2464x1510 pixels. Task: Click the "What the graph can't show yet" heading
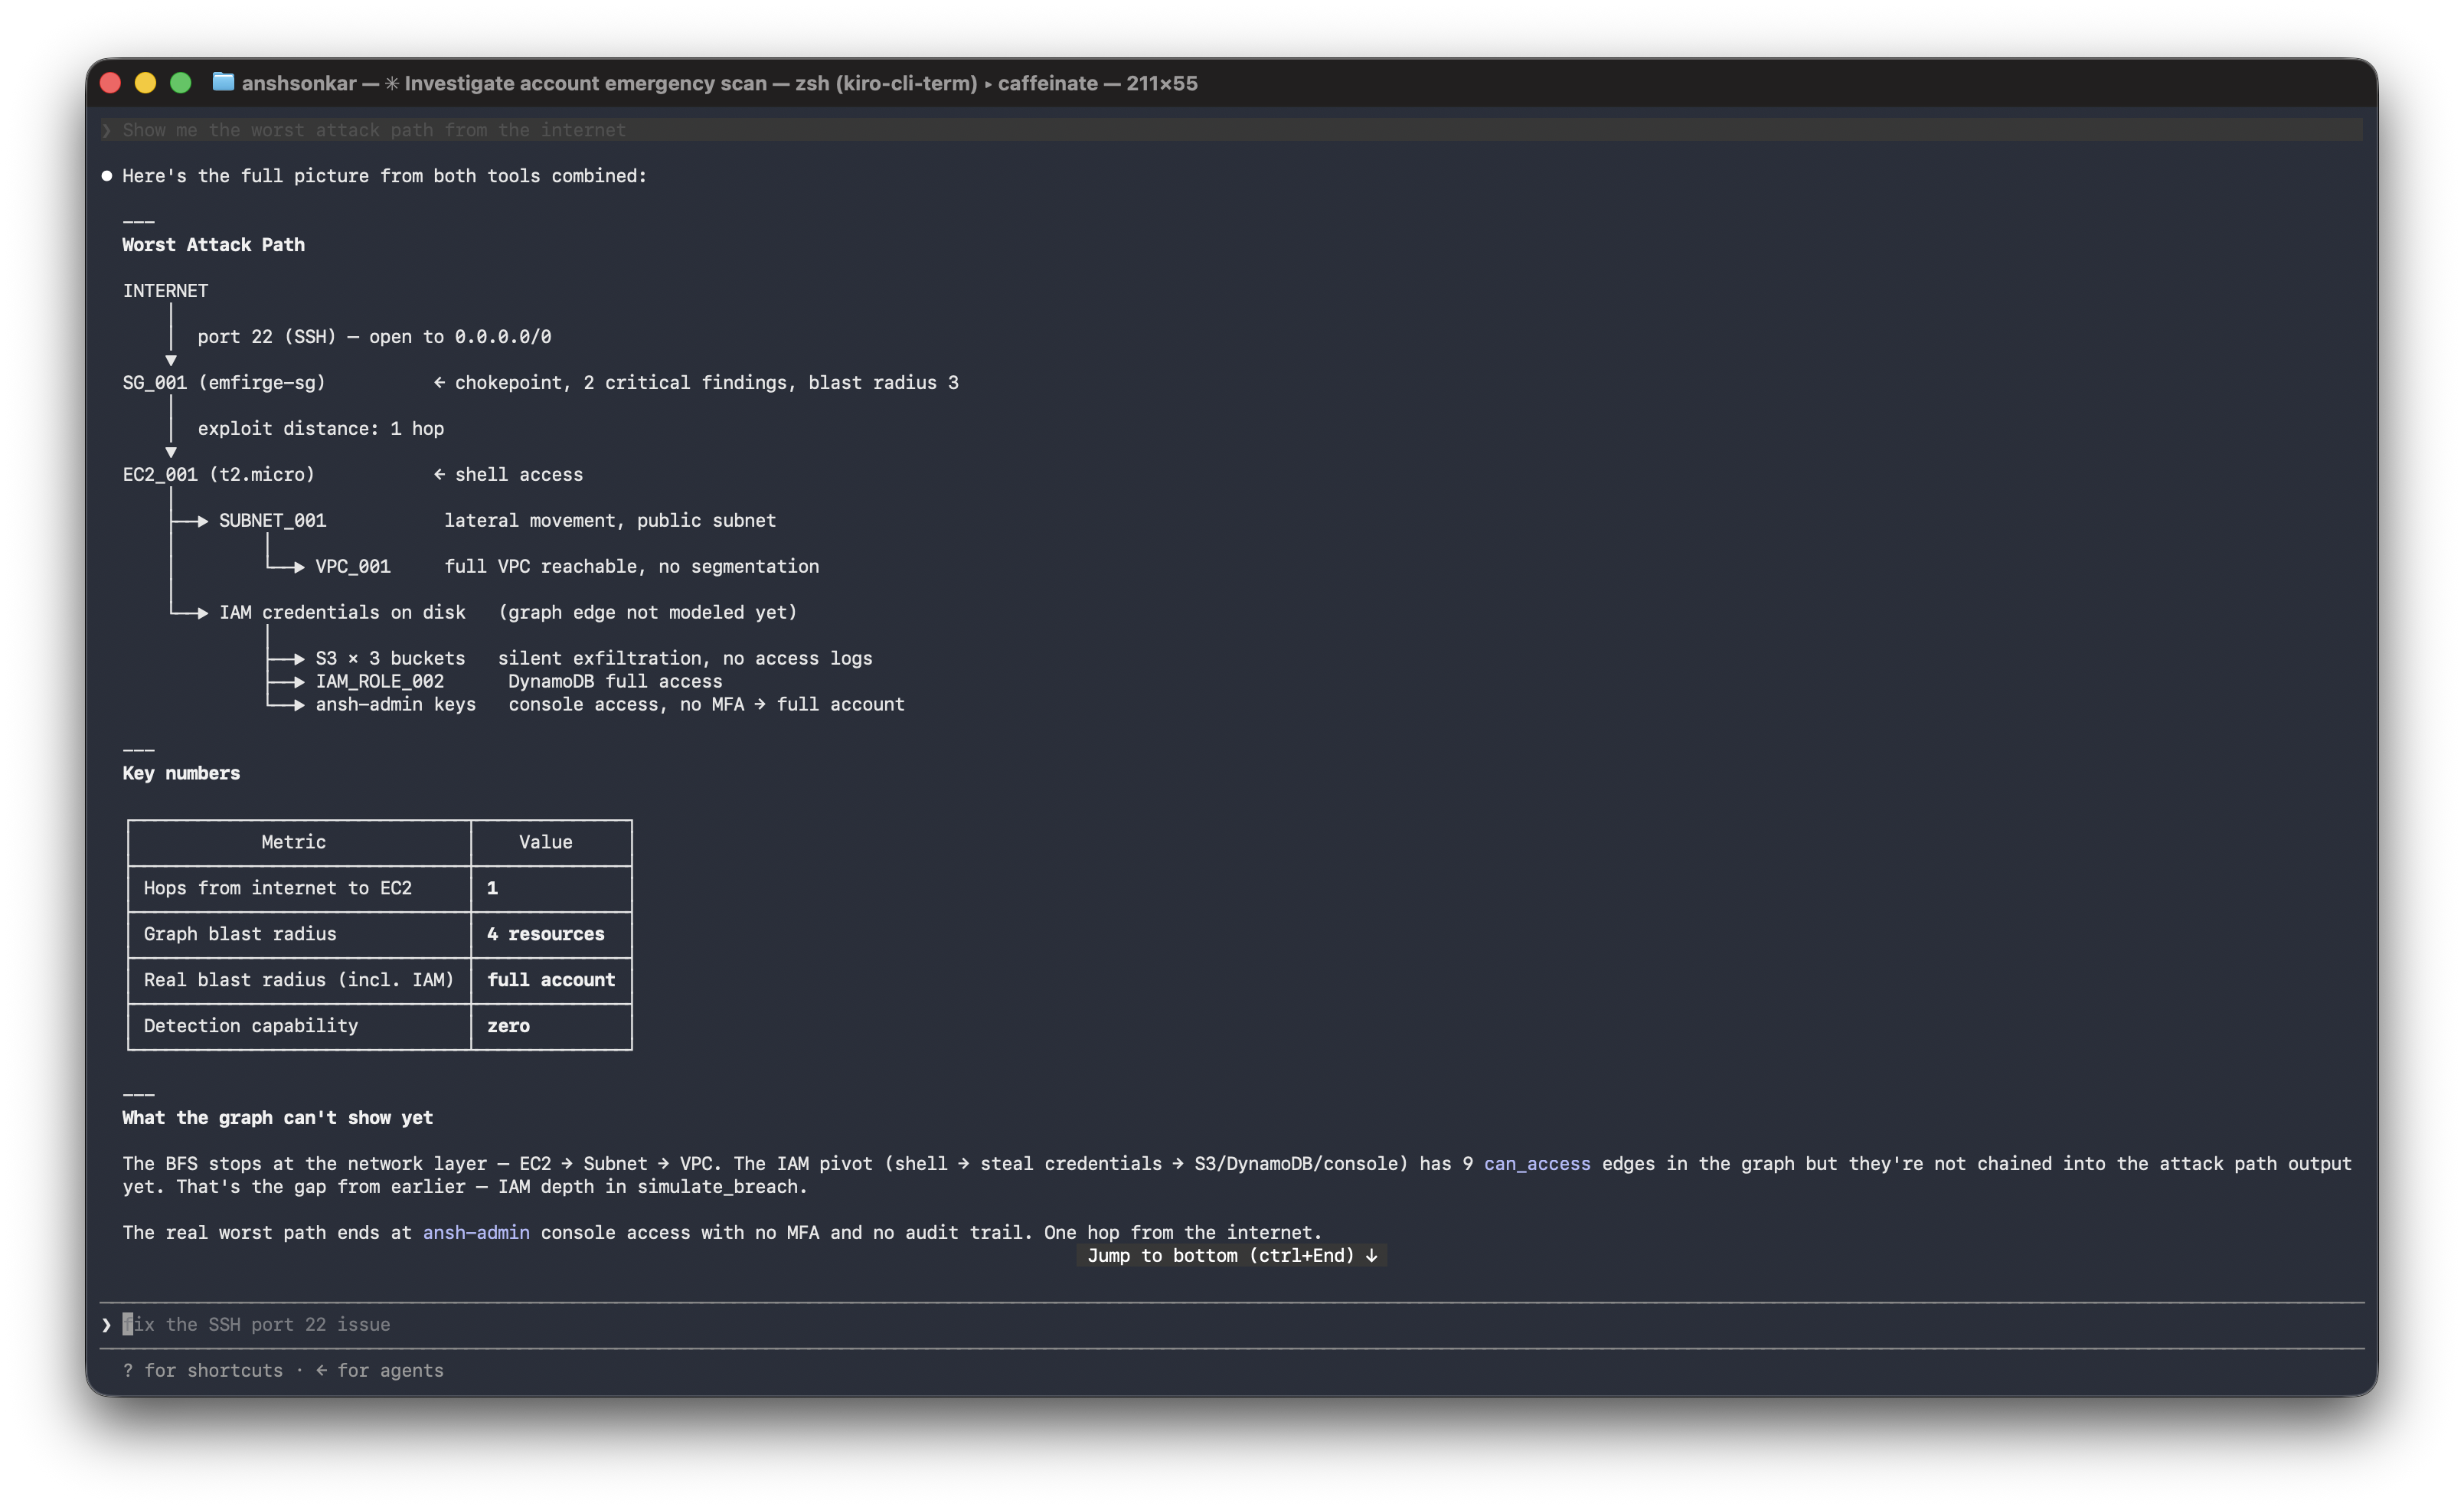pos(278,1117)
